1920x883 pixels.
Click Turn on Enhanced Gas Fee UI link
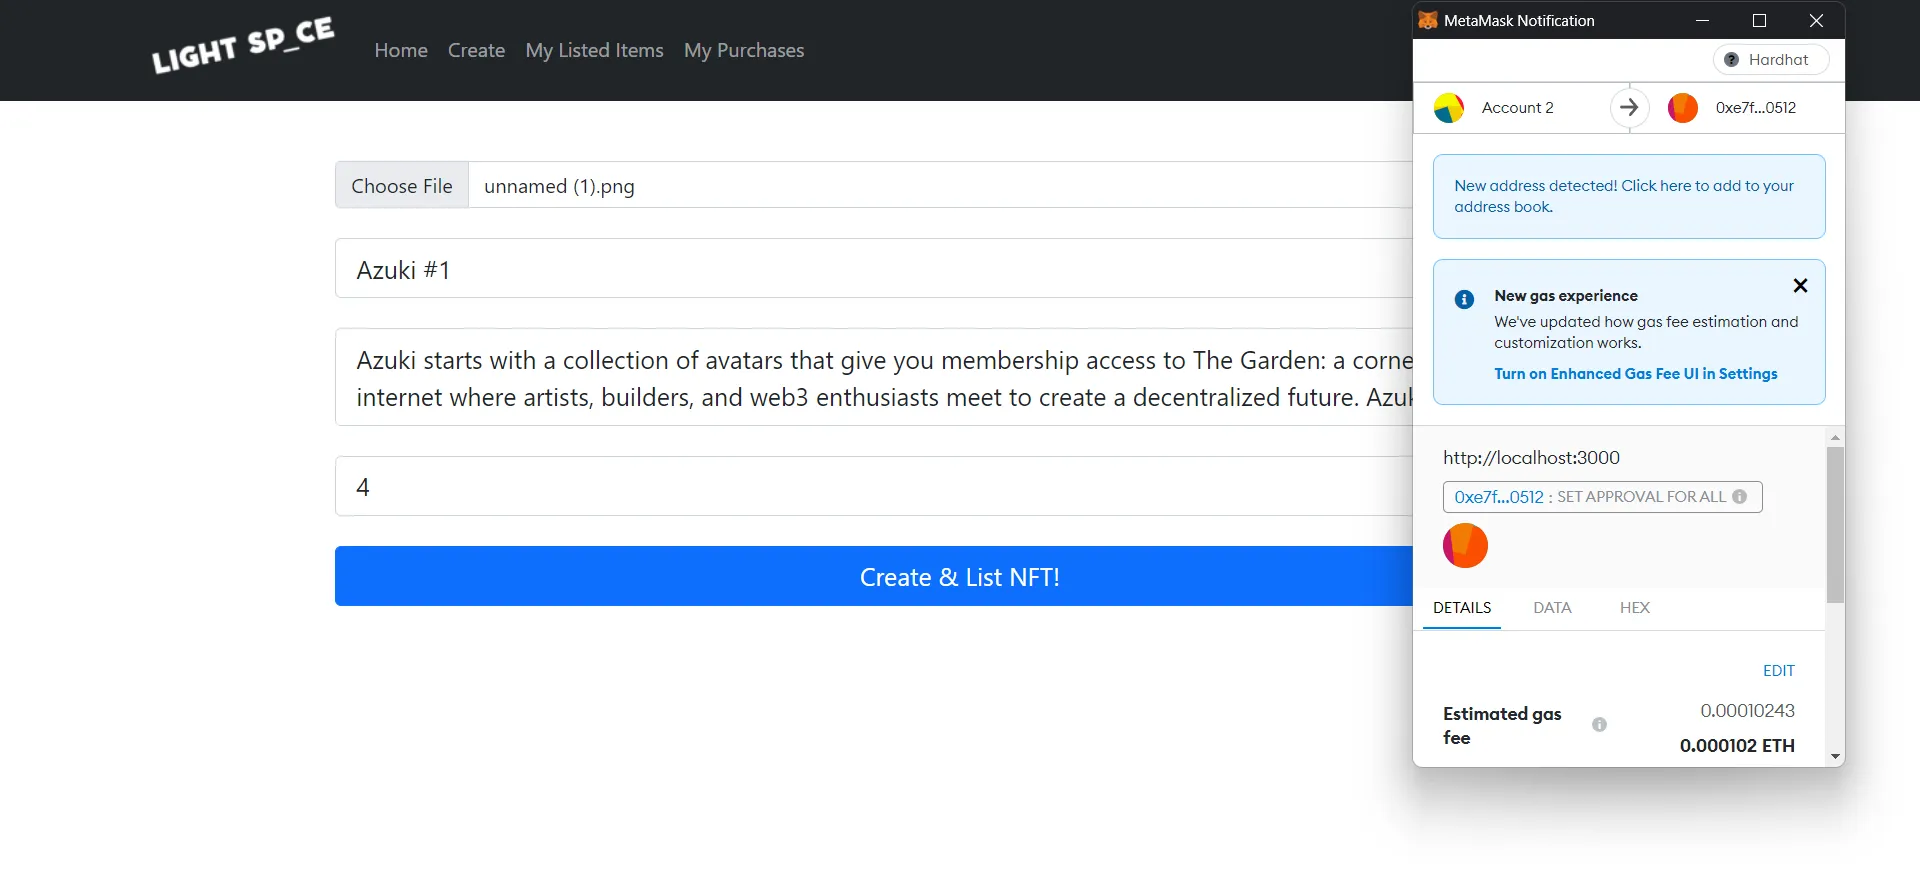(x=1635, y=374)
